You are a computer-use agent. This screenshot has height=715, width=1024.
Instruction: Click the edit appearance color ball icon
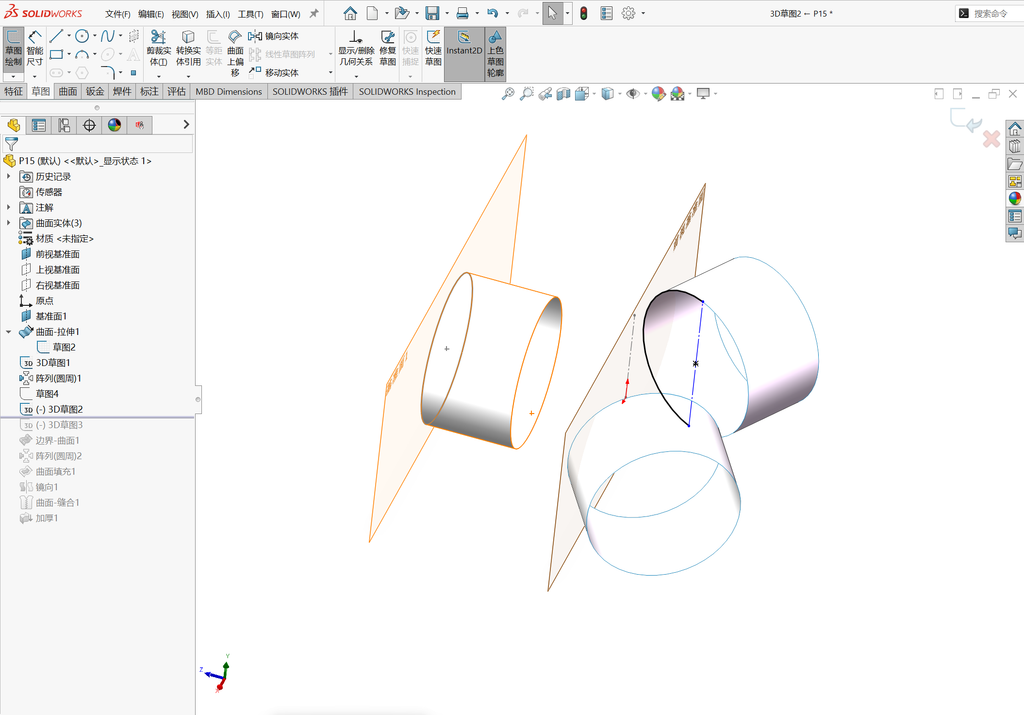(x=658, y=94)
